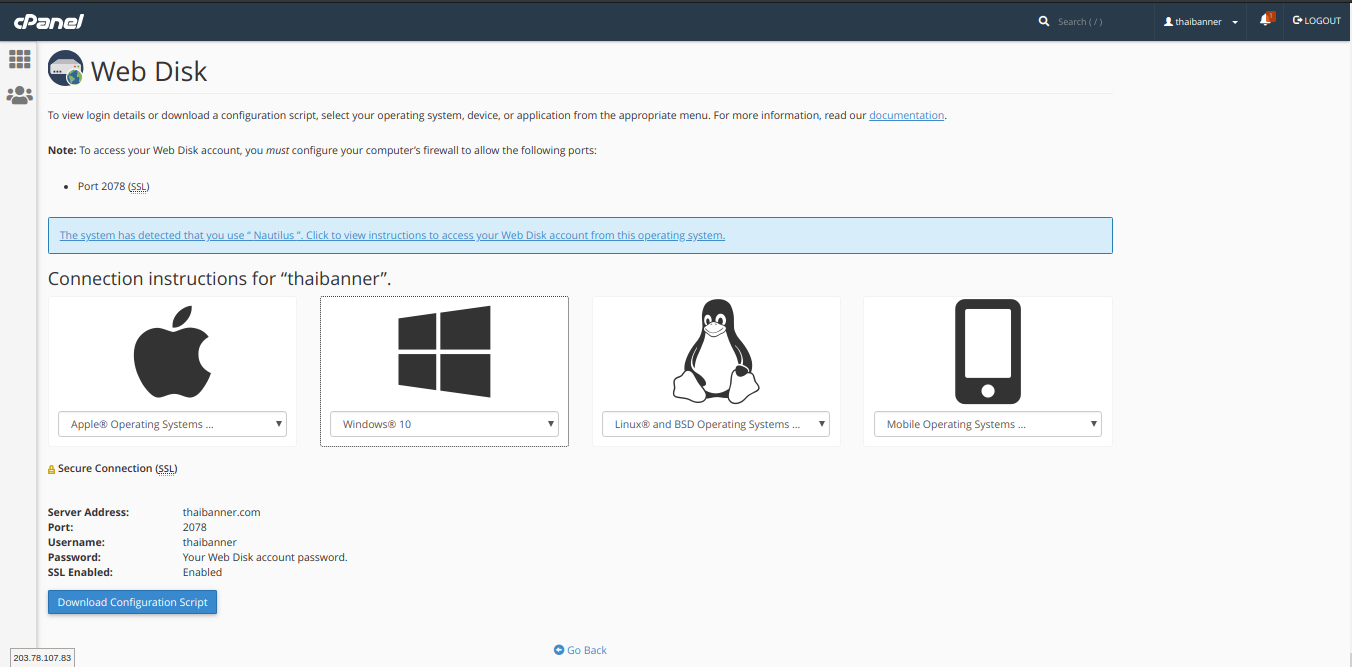Click the notifications bell icon

point(1265,21)
